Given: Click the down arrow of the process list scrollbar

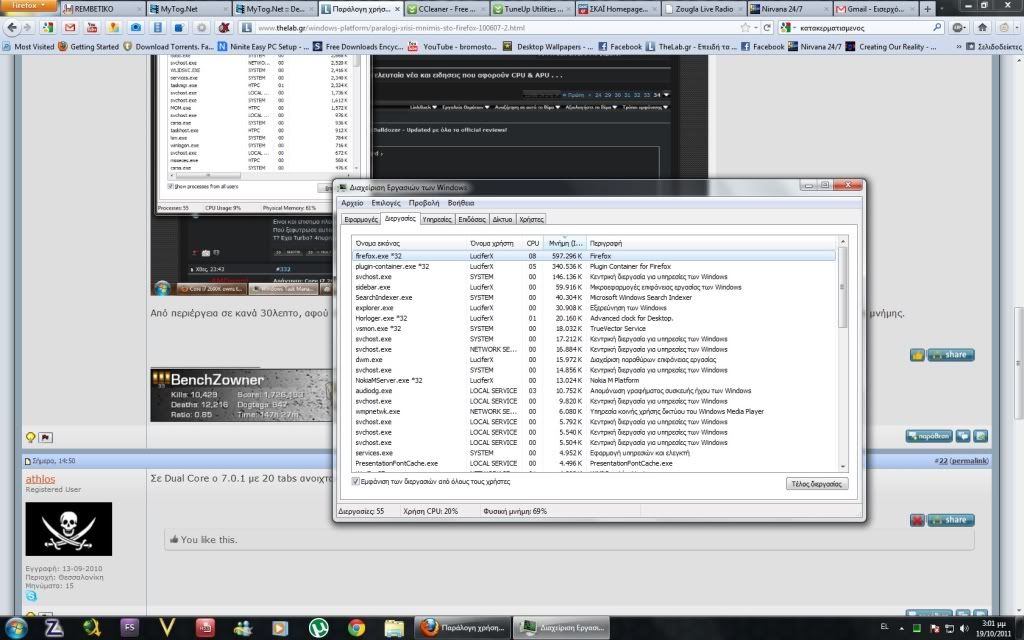Looking at the screenshot, I should click(842, 465).
